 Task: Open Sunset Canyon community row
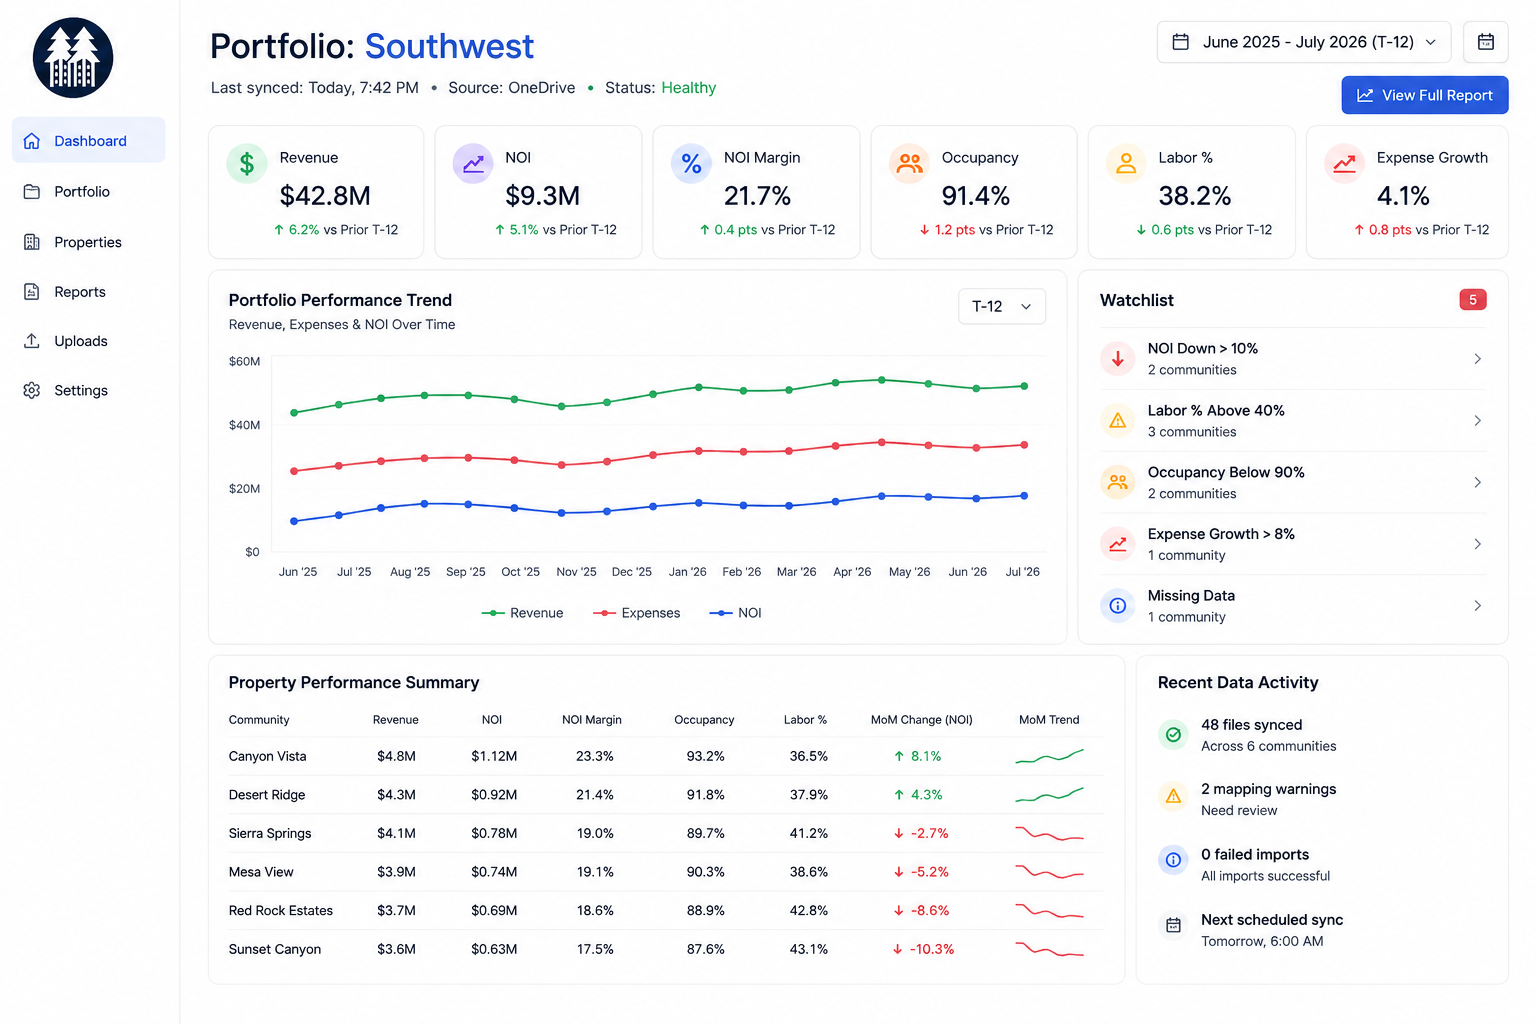pos(666,949)
